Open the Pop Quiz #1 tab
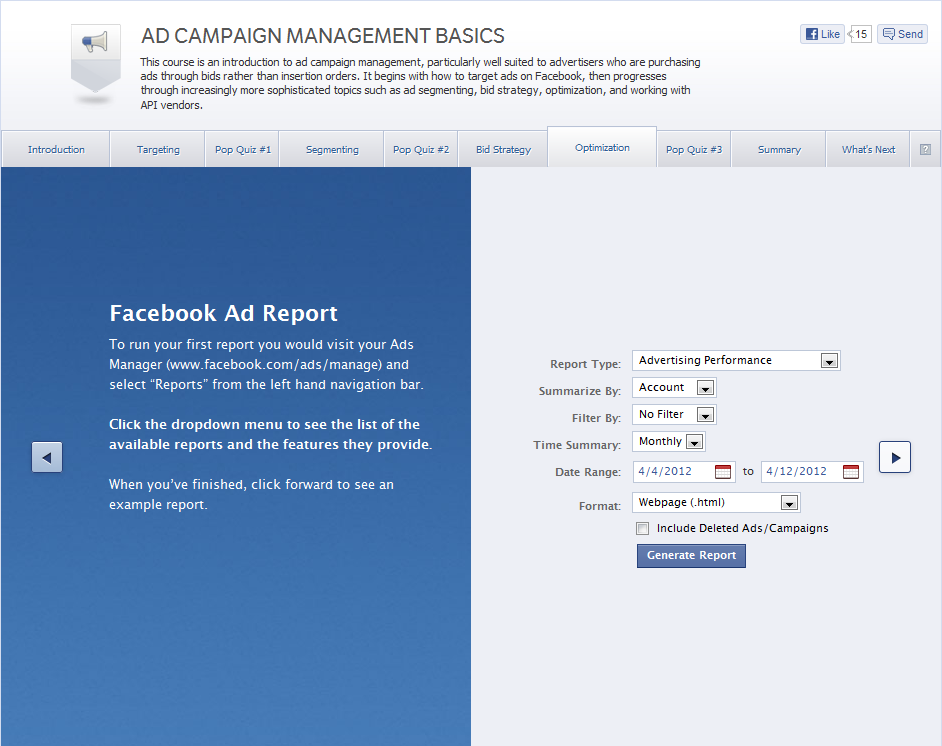942x746 pixels. [243, 149]
